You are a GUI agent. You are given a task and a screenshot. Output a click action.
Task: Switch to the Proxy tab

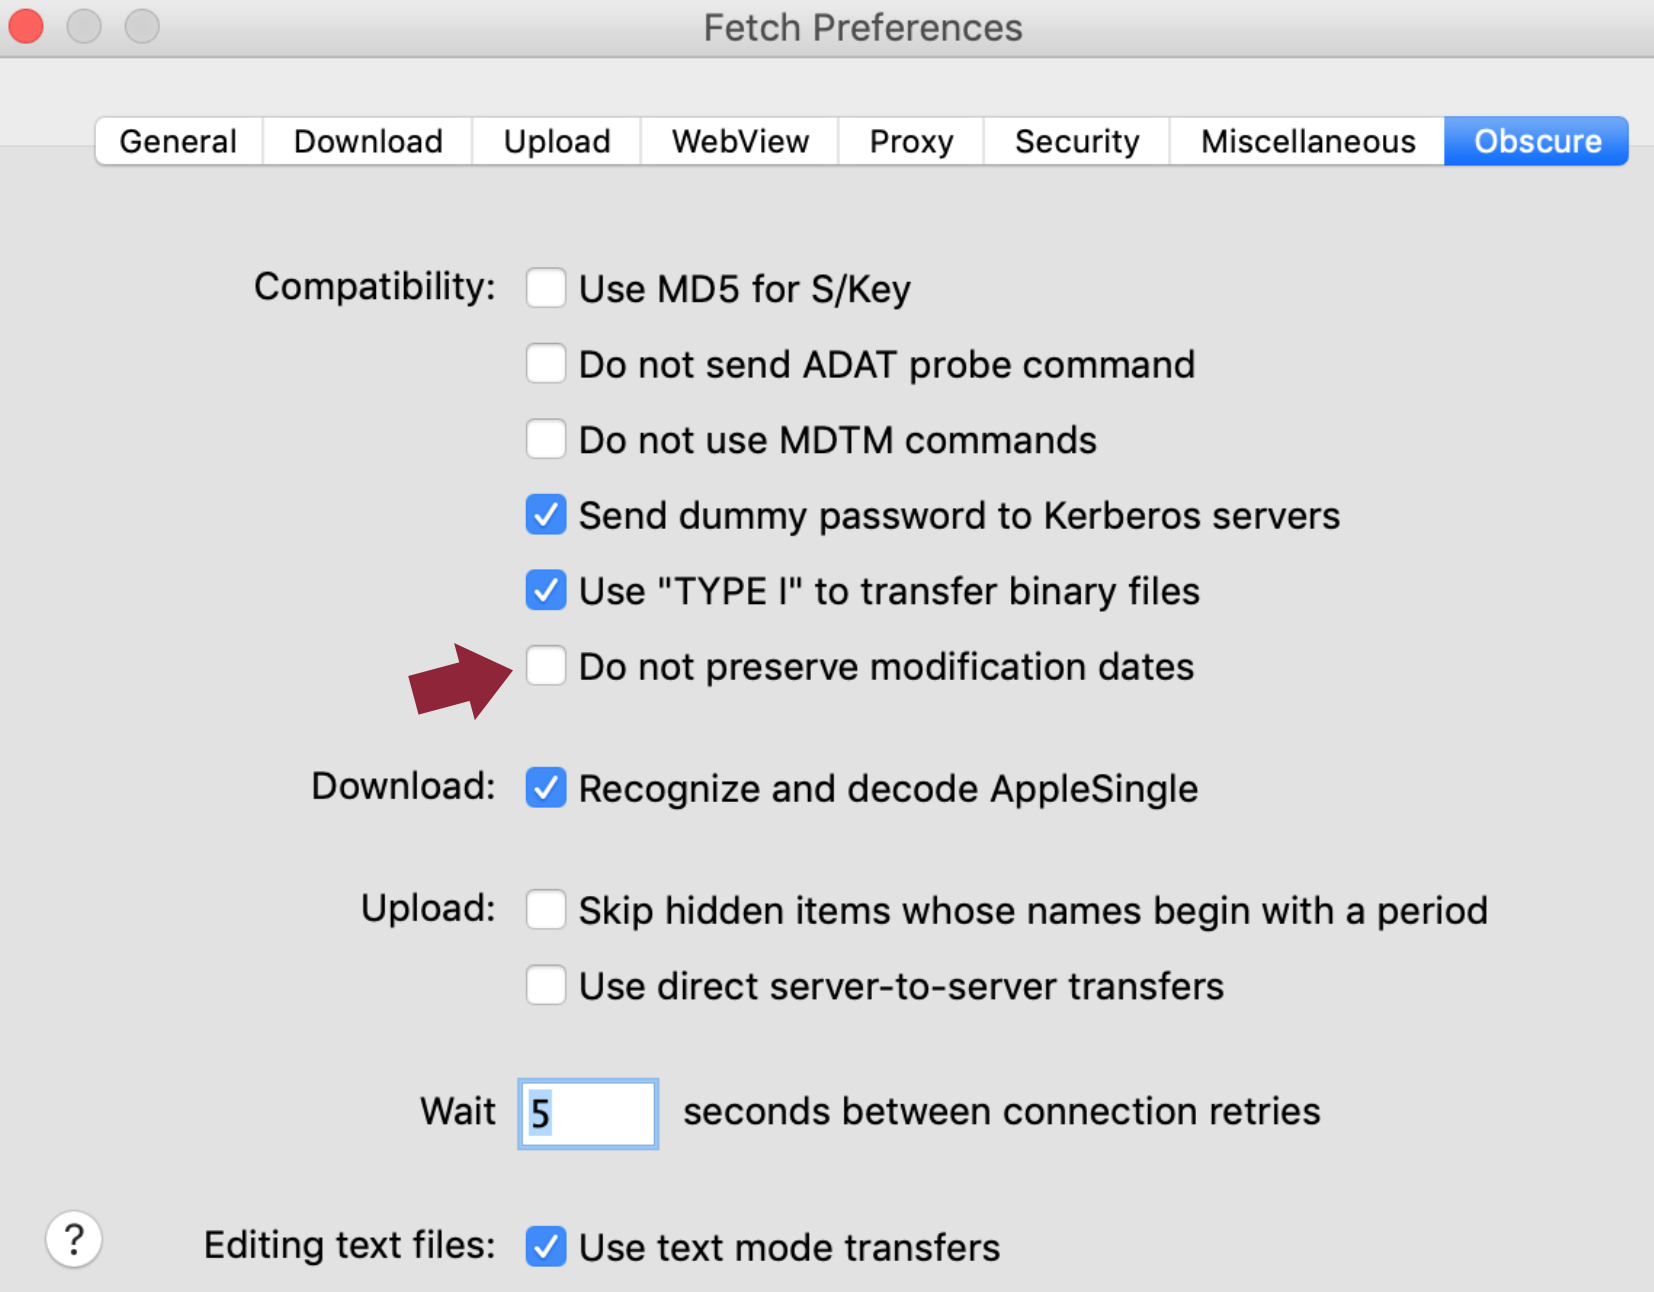910,141
